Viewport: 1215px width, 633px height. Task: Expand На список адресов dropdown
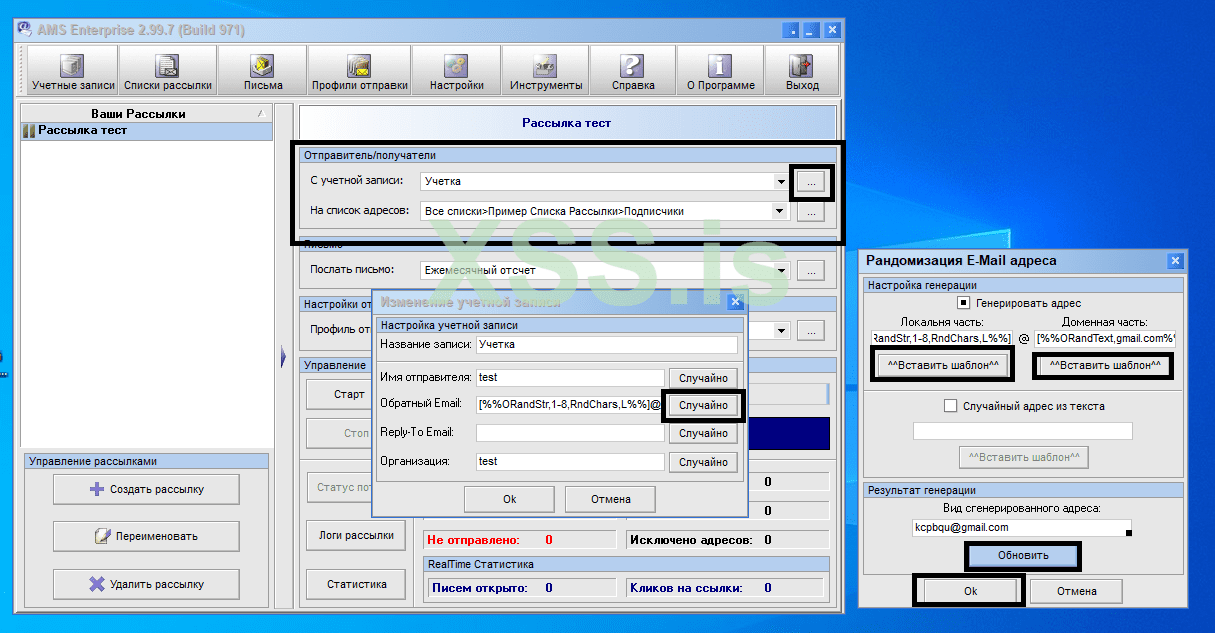point(779,211)
